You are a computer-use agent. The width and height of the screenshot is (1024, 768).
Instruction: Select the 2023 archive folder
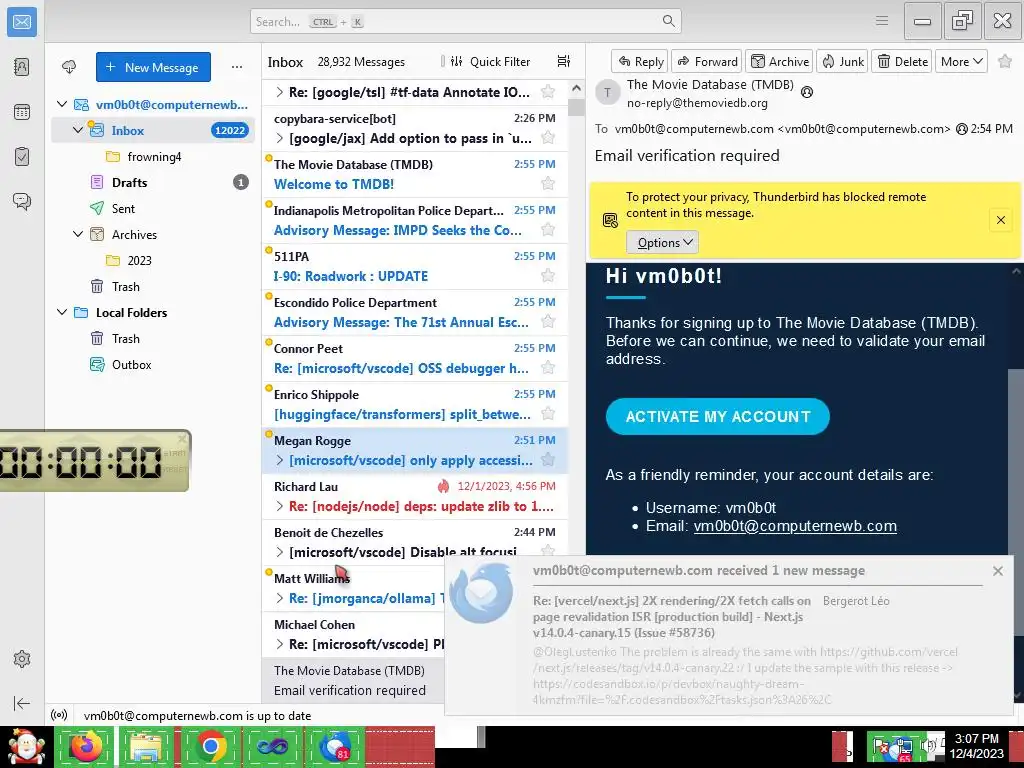pos(153,260)
